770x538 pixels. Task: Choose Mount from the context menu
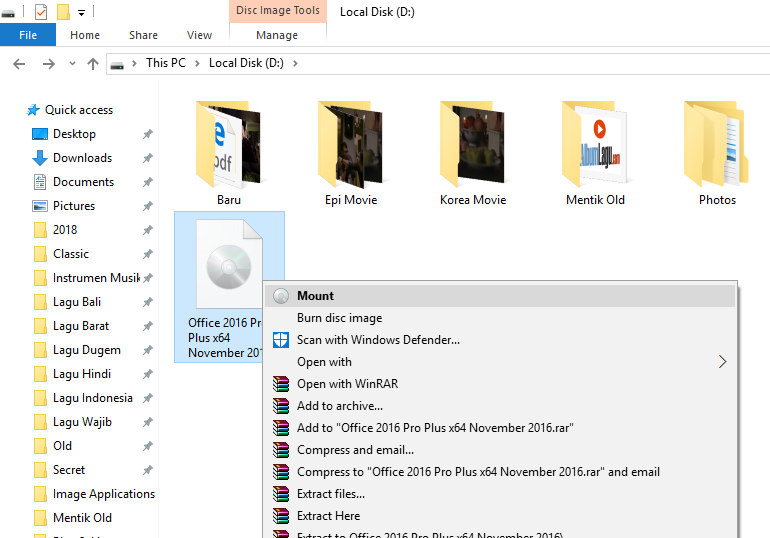(500, 296)
